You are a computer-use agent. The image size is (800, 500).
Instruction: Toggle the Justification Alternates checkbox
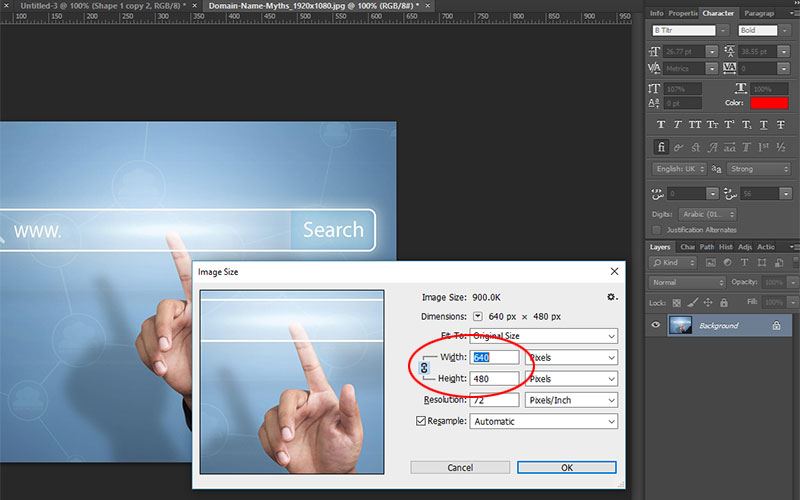tap(657, 230)
